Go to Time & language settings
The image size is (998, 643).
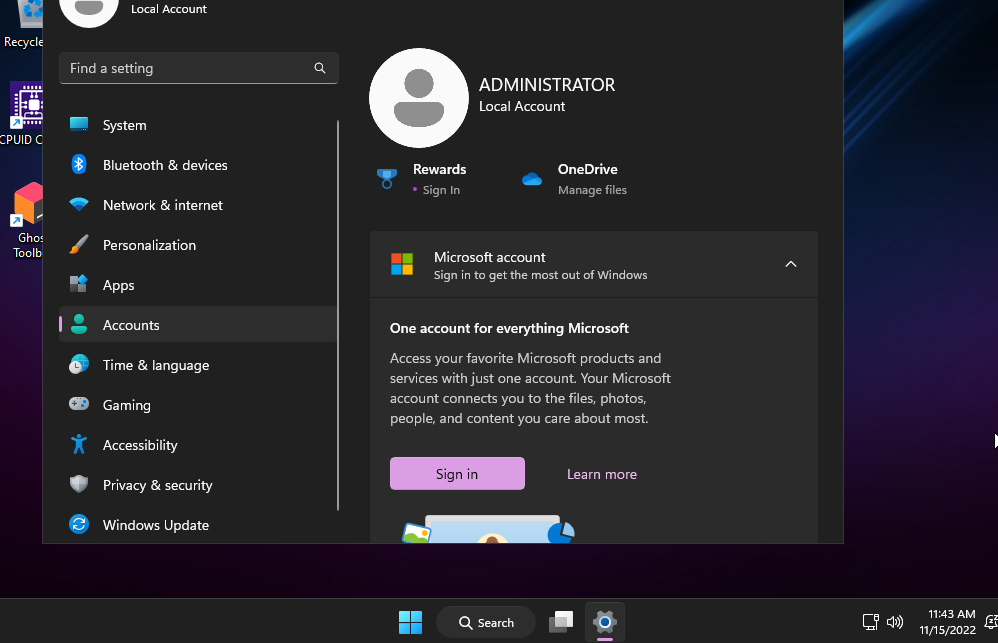click(155, 365)
